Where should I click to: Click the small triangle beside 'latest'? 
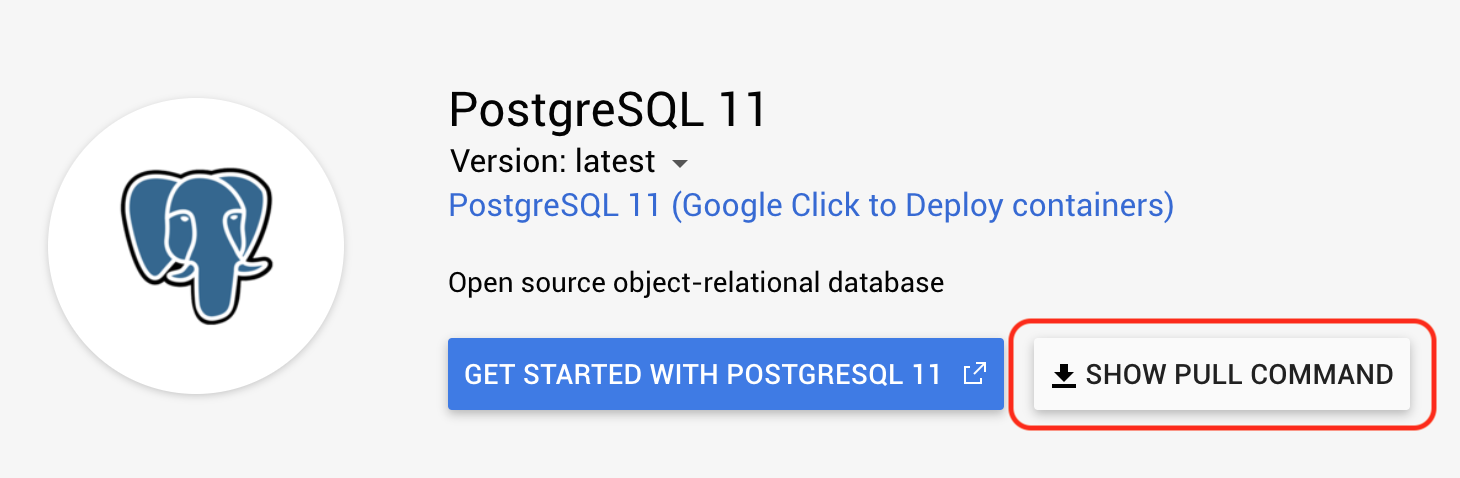pyautogui.click(x=680, y=163)
